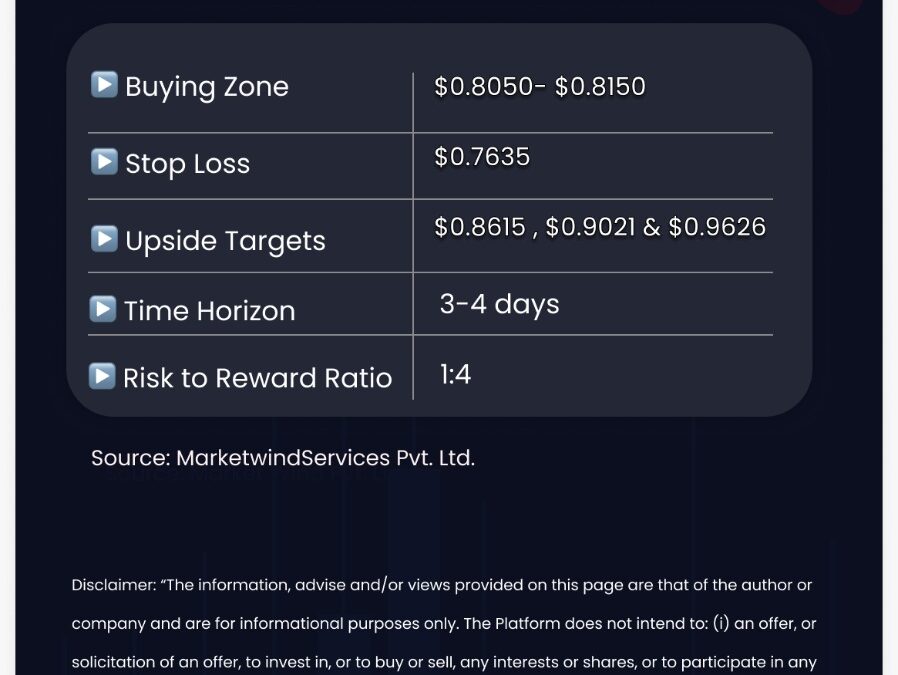The width and height of the screenshot is (898, 675).
Task: Click the play icon beside Upside Targets
Action: point(104,238)
